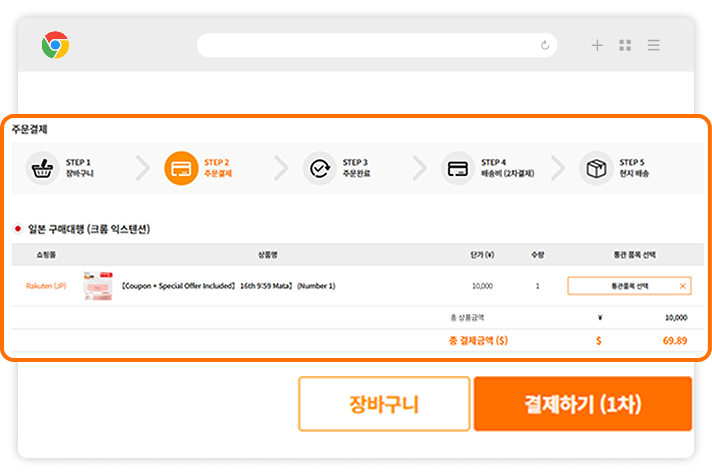712x475 pixels.
Task: Click the STEP 2 orange card icon
Action: point(181,167)
